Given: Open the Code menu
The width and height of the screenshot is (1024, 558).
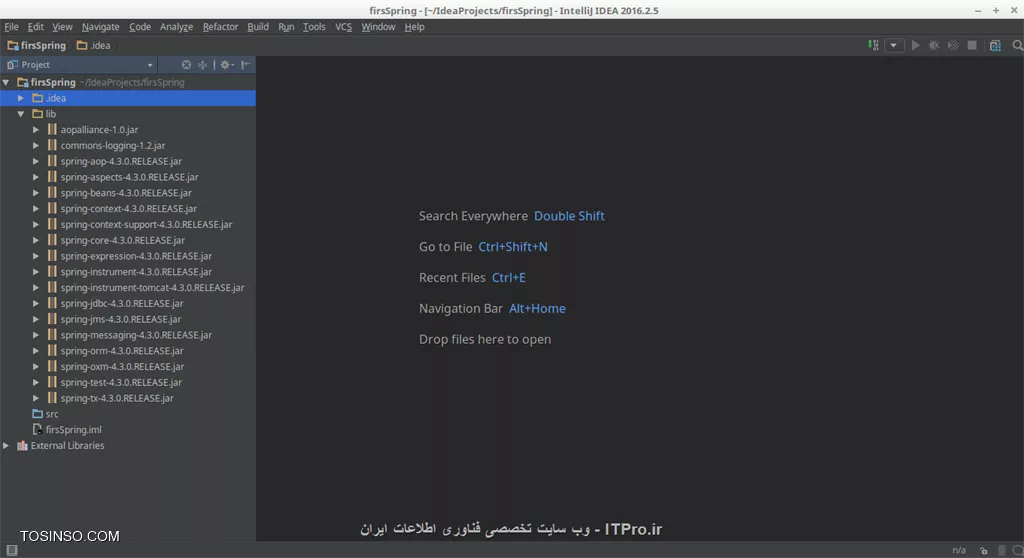Looking at the screenshot, I should pyautogui.click(x=140, y=27).
